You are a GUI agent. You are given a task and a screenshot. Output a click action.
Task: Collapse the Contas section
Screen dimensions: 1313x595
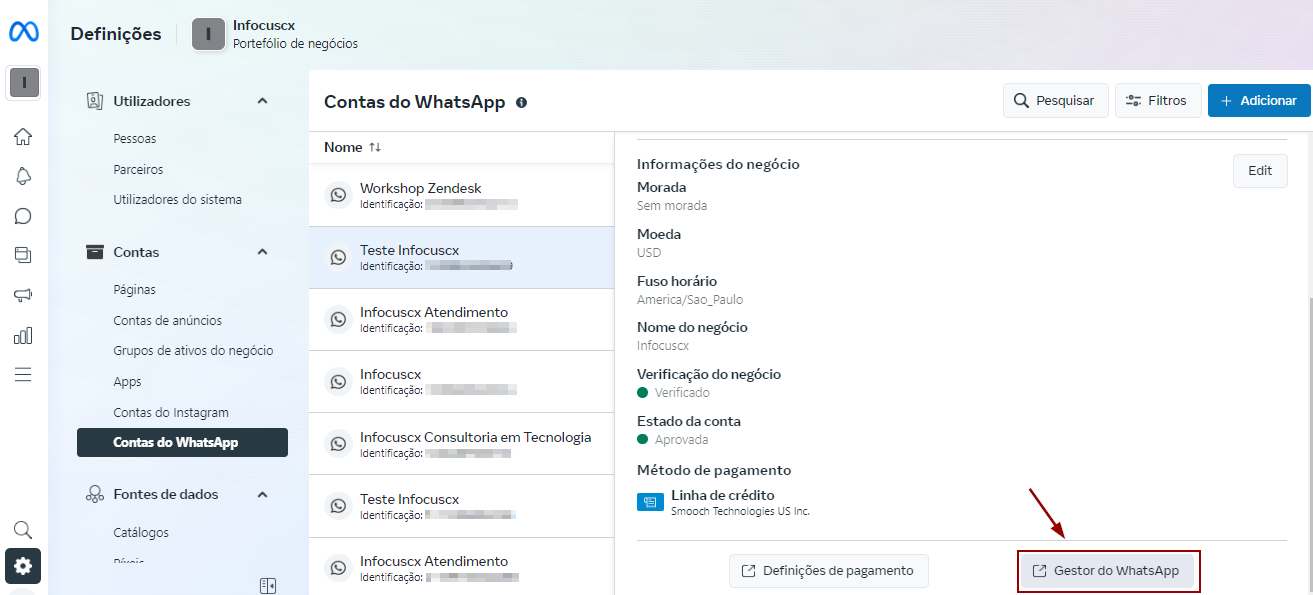coord(262,252)
